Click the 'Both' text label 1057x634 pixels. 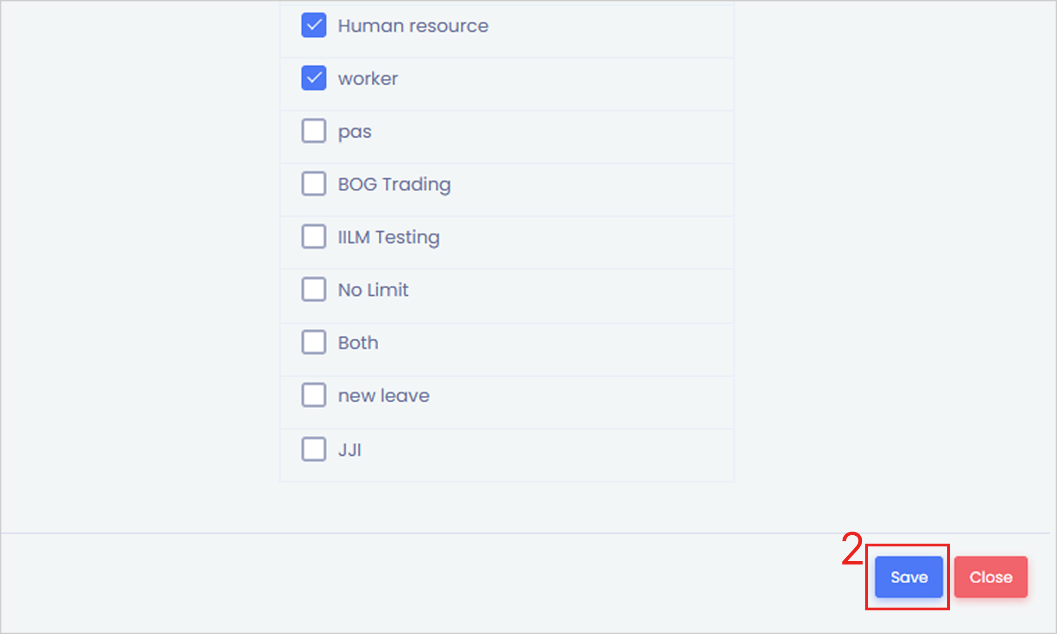(x=358, y=343)
